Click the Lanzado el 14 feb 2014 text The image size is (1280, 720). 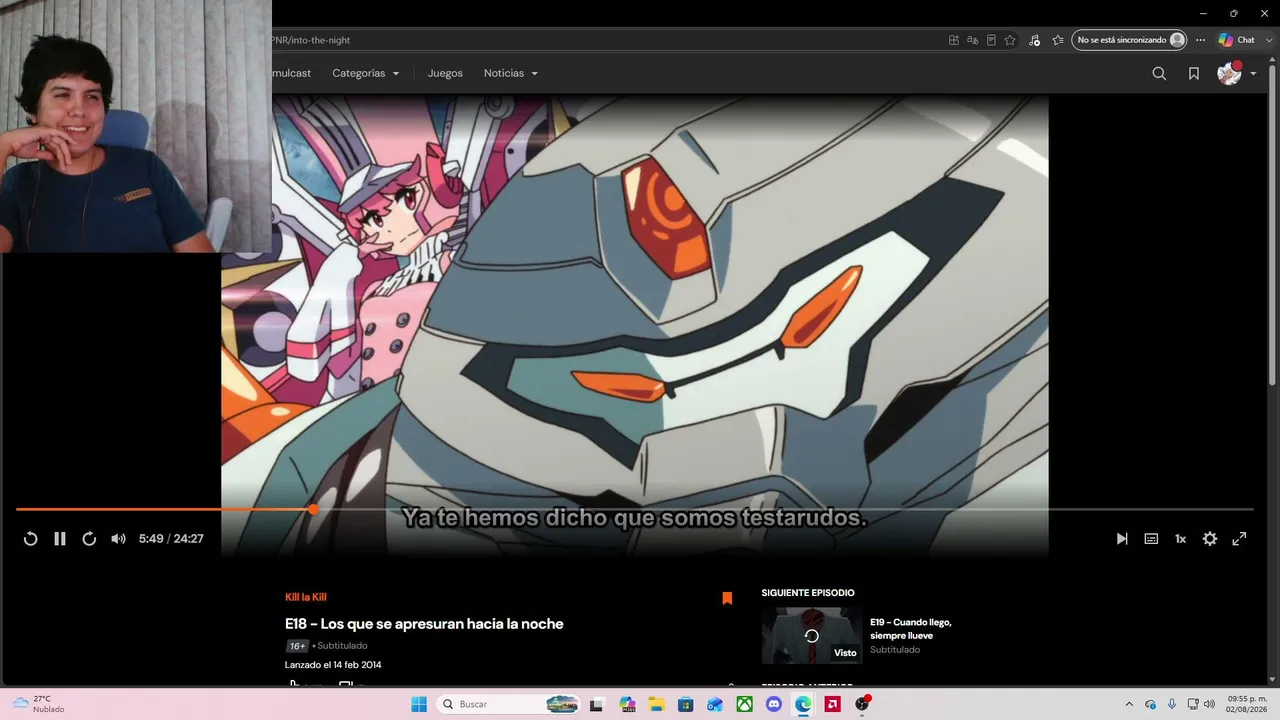click(x=333, y=665)
